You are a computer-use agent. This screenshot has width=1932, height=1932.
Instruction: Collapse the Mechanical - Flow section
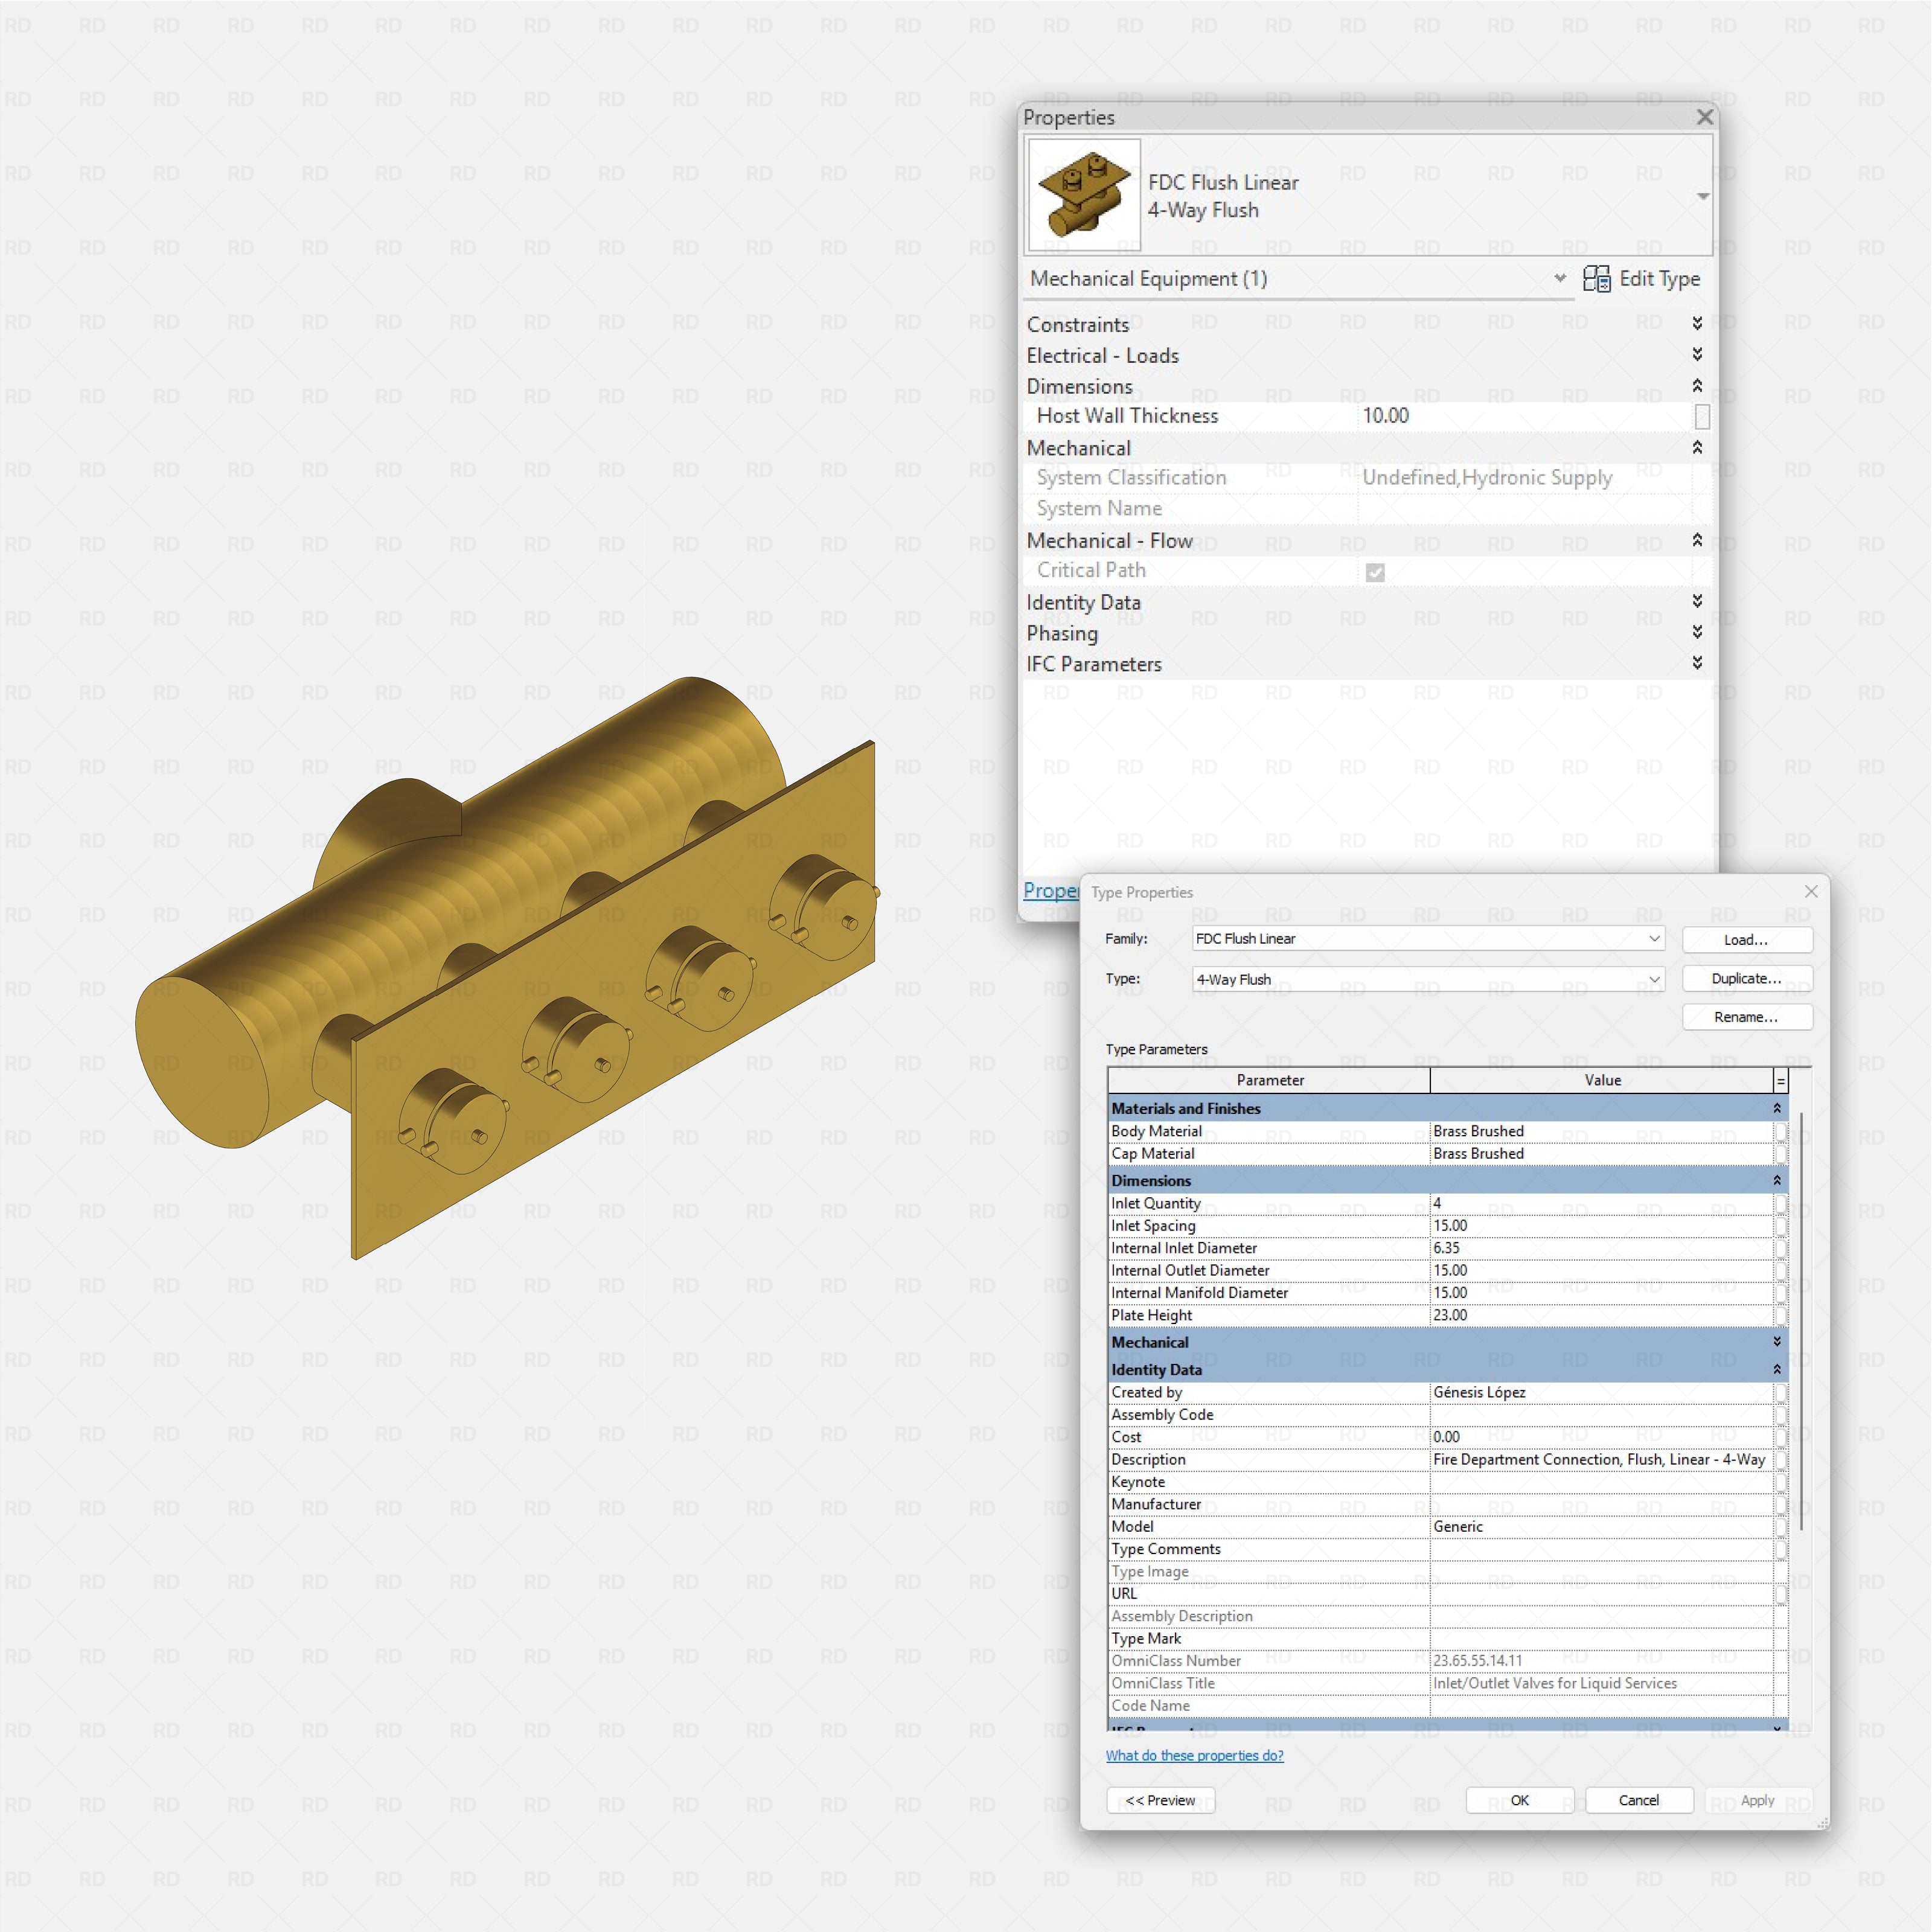click(1697, 540)
